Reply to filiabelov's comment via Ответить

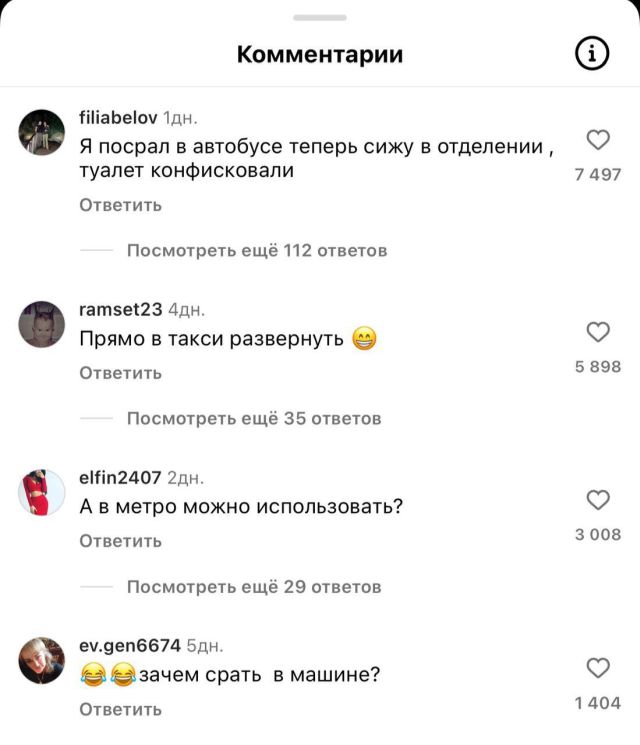120,205
